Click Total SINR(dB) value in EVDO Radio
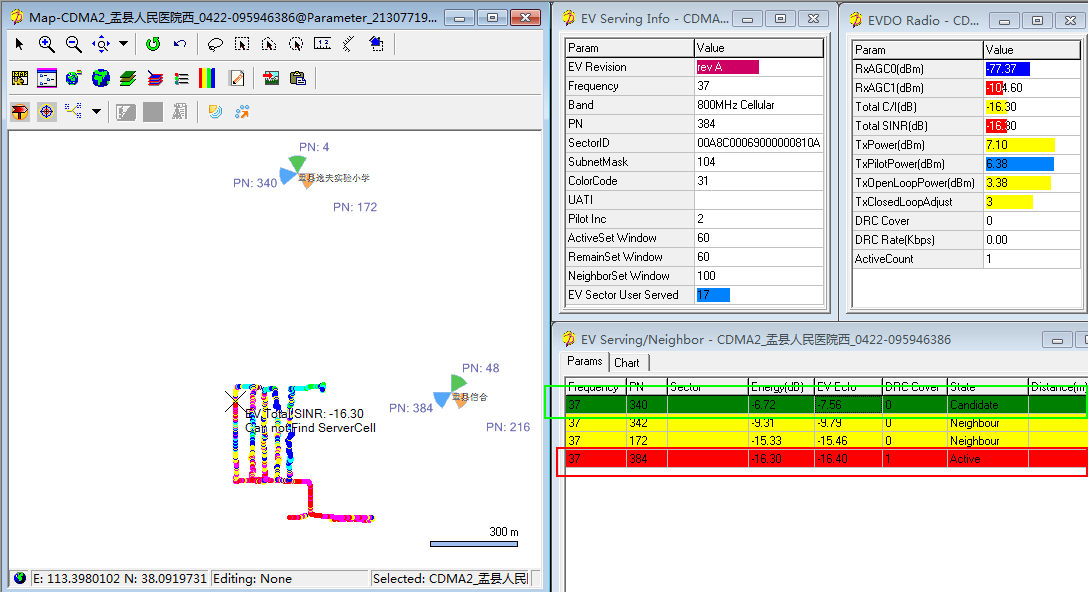 tap(1031, 126)
